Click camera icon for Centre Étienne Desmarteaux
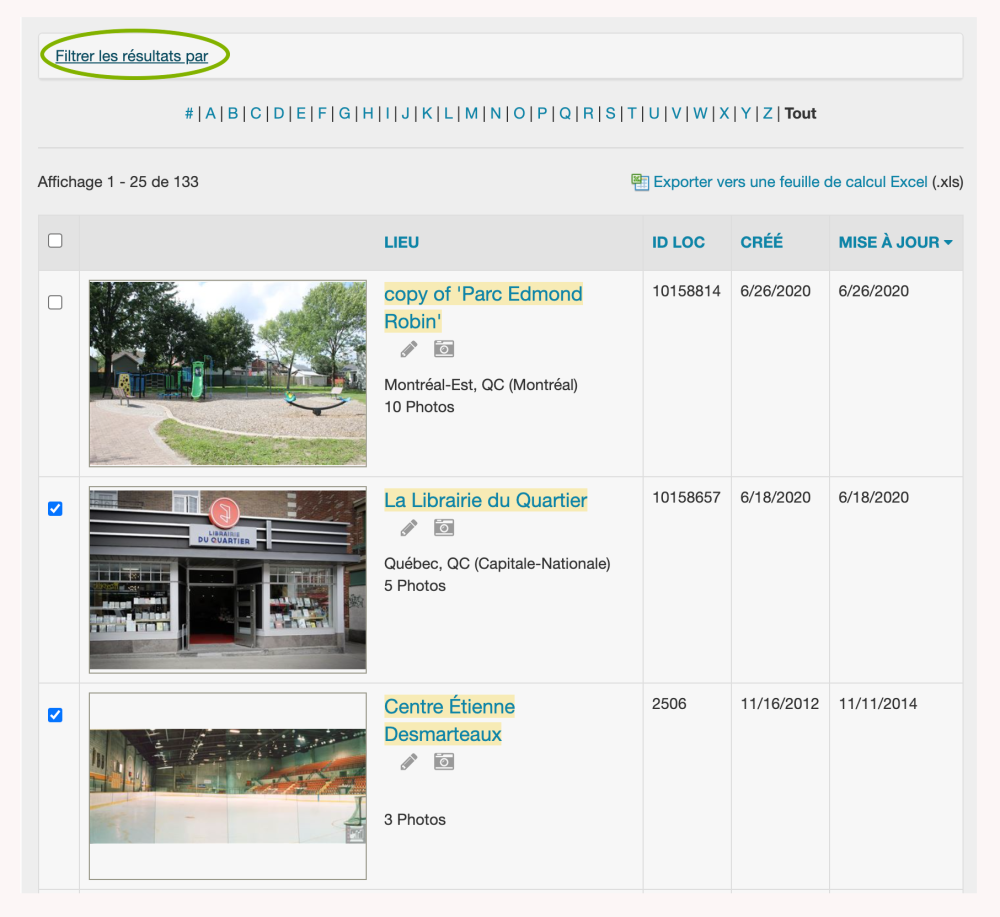This screenshot has height=917, width=1000. (x=444, y=761)
